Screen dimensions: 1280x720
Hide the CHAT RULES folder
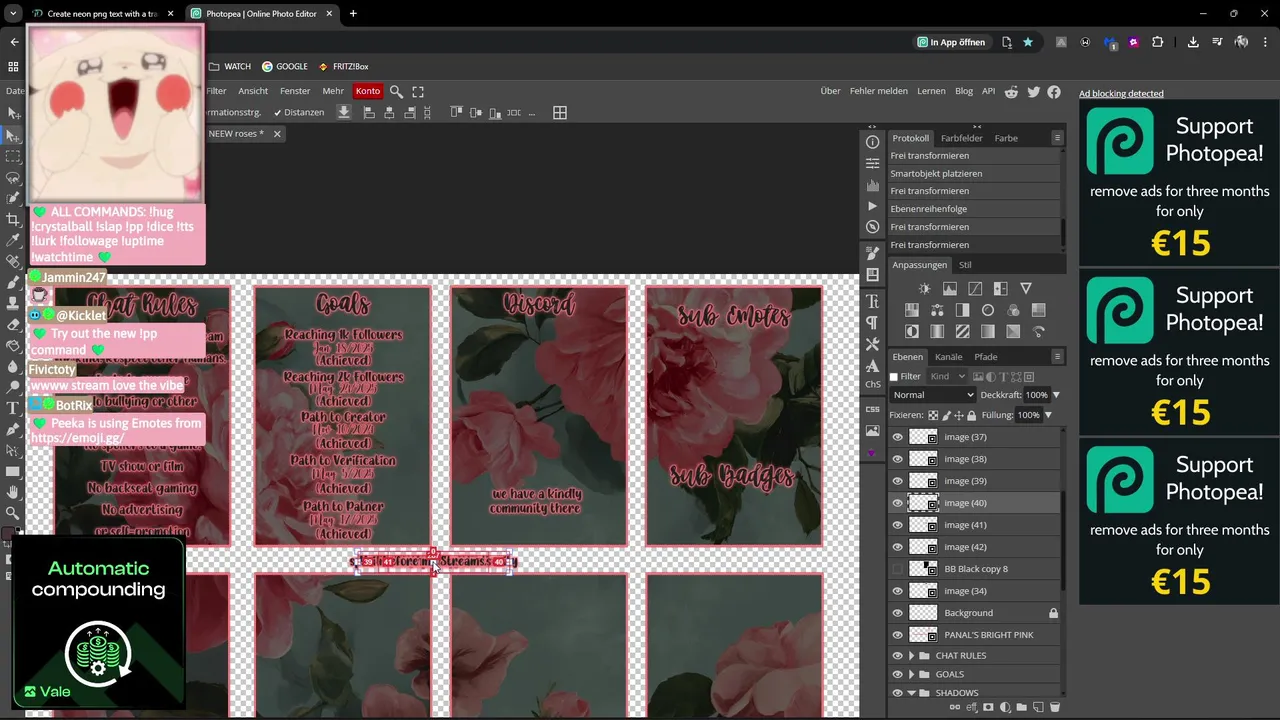897,656
